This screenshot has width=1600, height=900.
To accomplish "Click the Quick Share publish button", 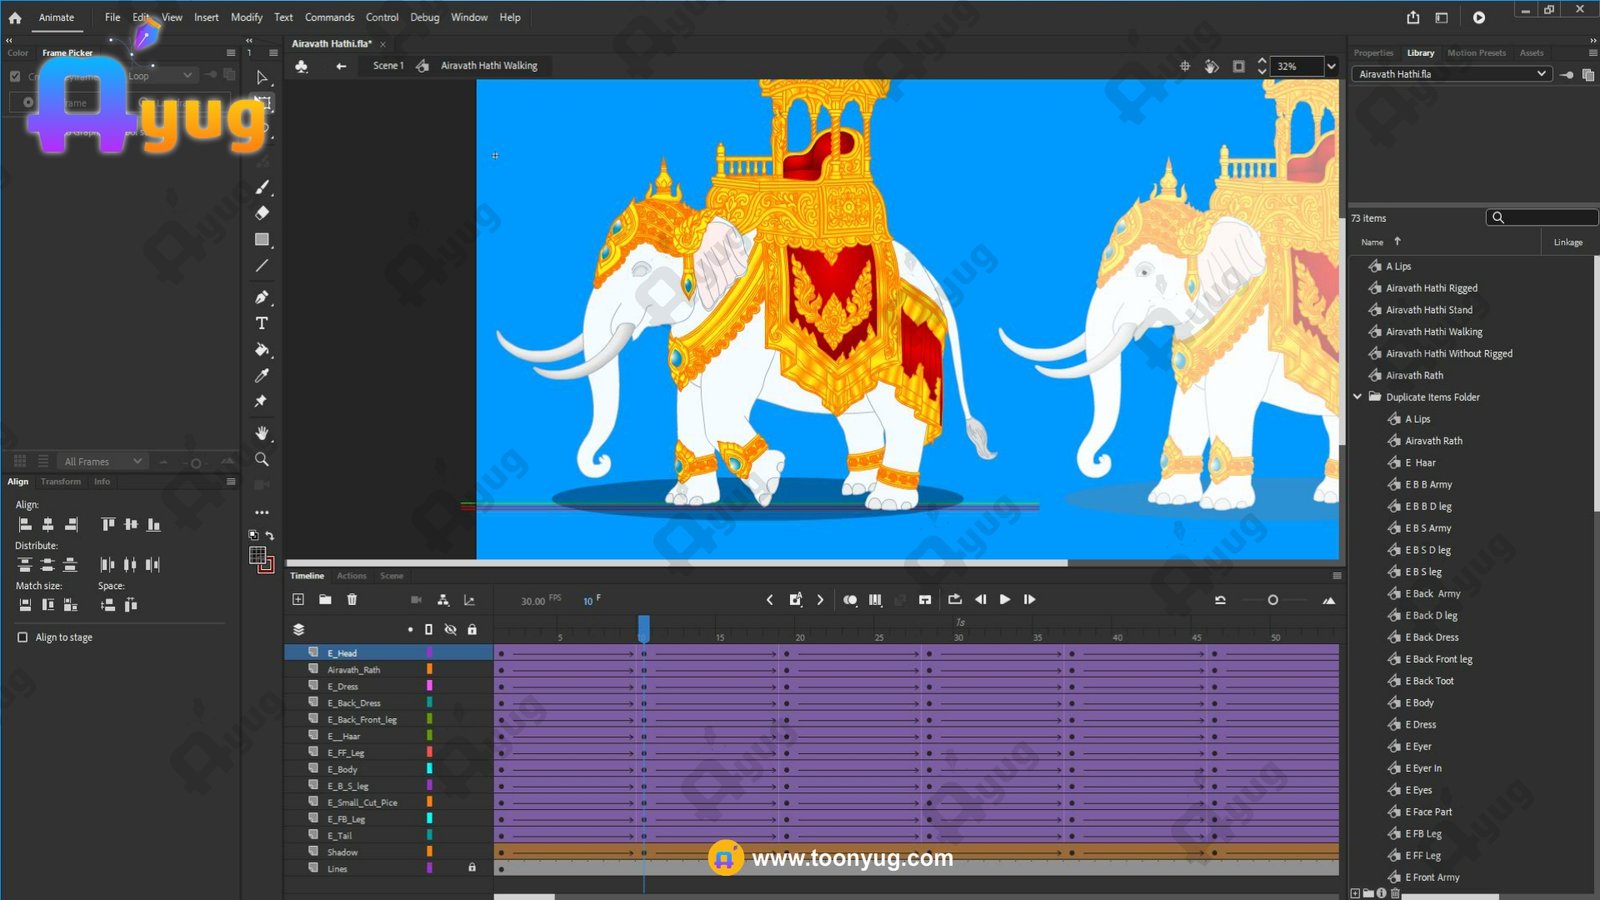I will (1413, 17).
